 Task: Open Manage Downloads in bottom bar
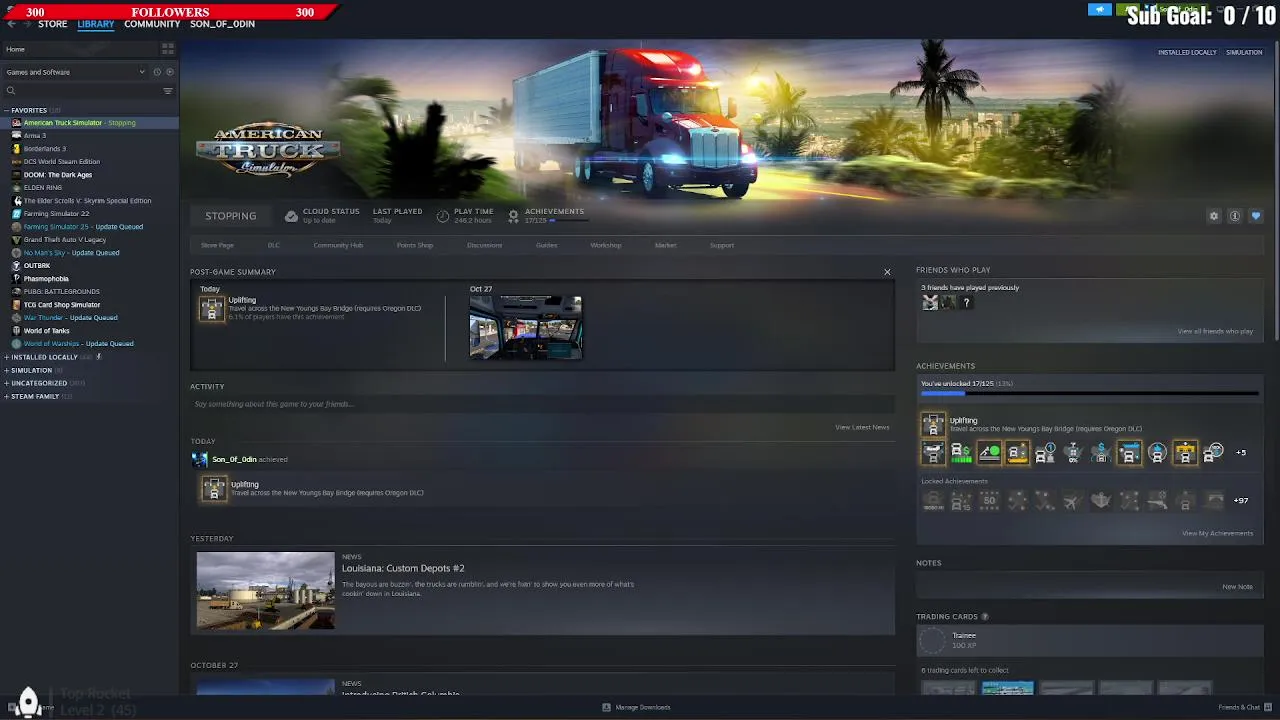point(636,707)
